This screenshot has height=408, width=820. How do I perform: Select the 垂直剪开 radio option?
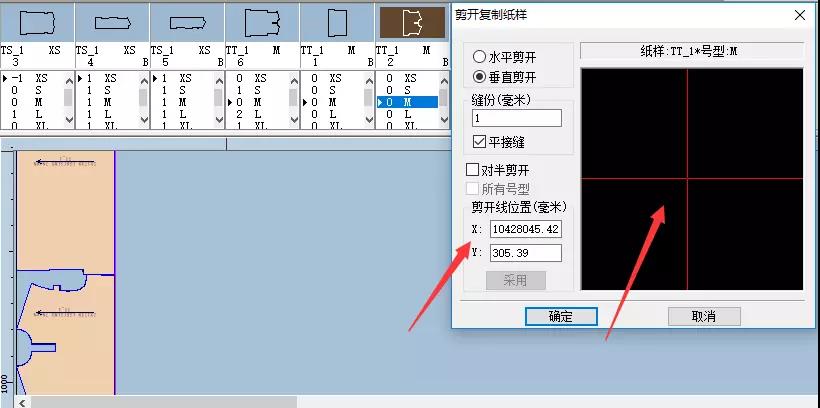(x=480, y=76)
